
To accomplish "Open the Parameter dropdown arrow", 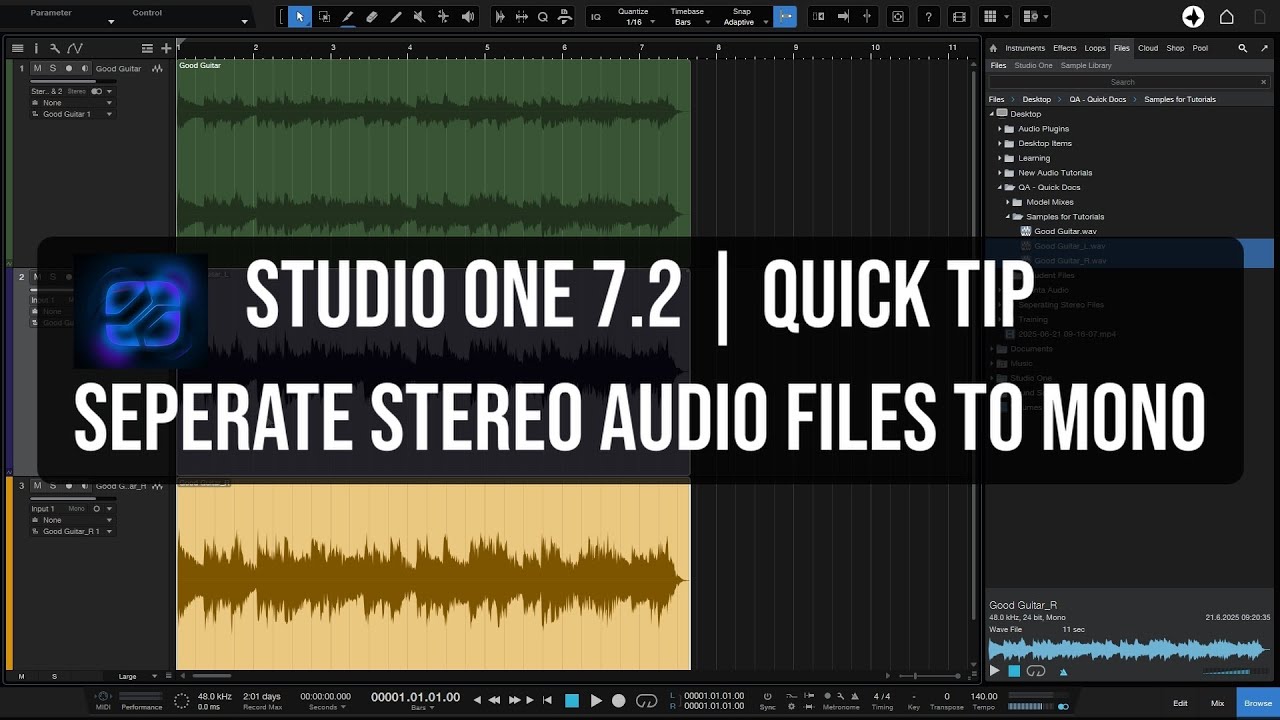I will pos(111,21).
